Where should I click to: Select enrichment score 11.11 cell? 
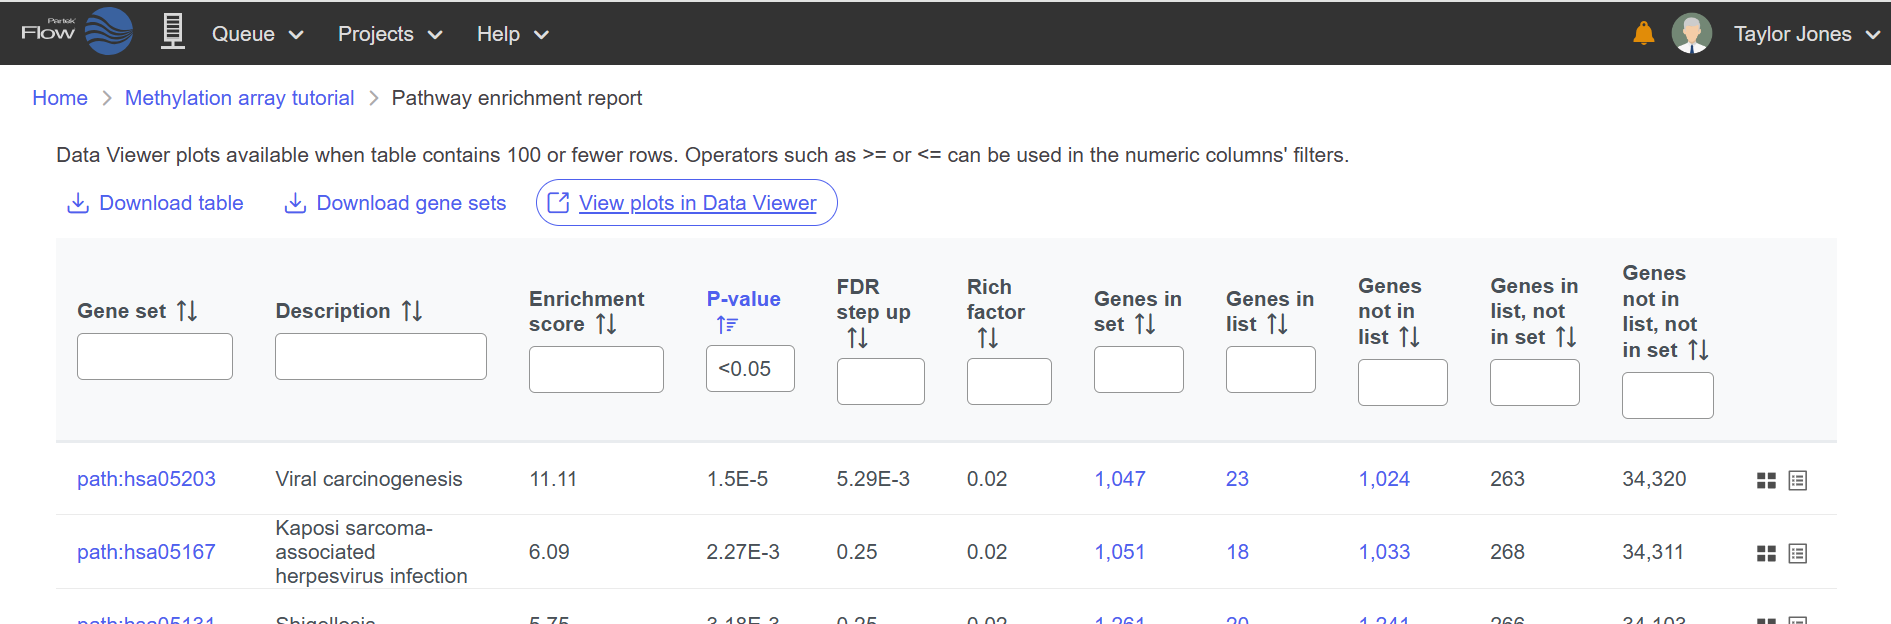tap(553, 479)
